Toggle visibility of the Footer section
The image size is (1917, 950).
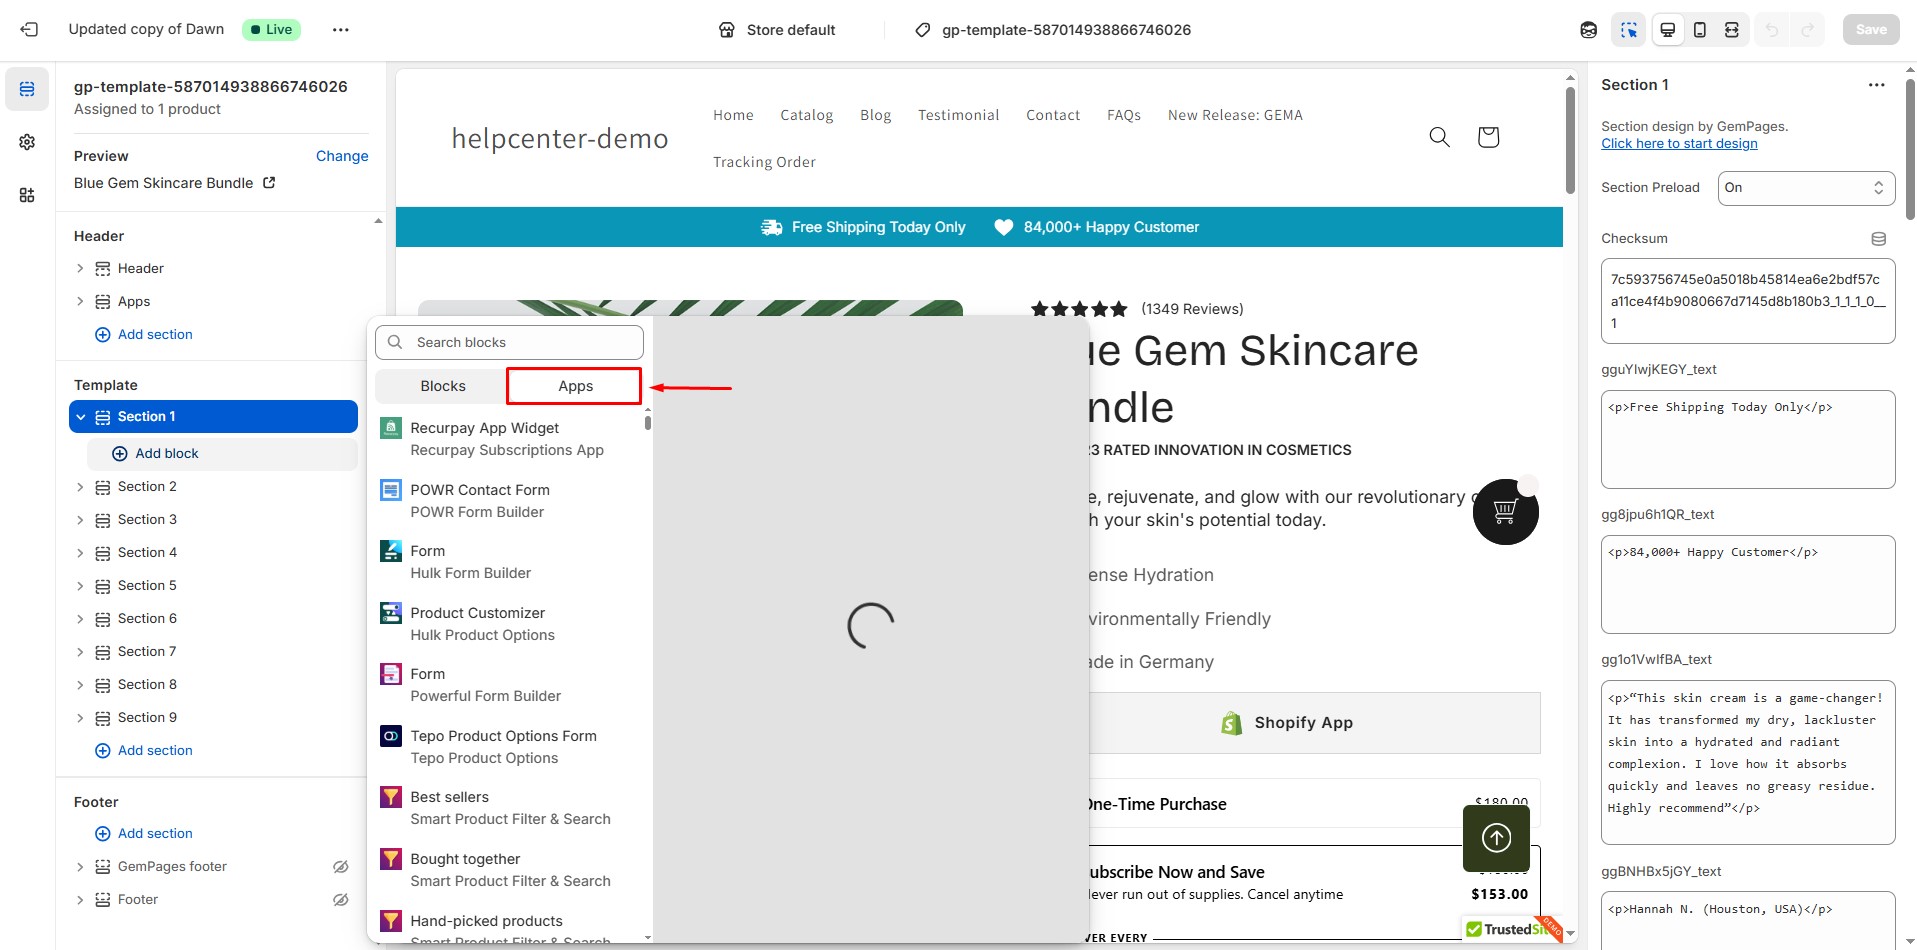click(341, 899)
